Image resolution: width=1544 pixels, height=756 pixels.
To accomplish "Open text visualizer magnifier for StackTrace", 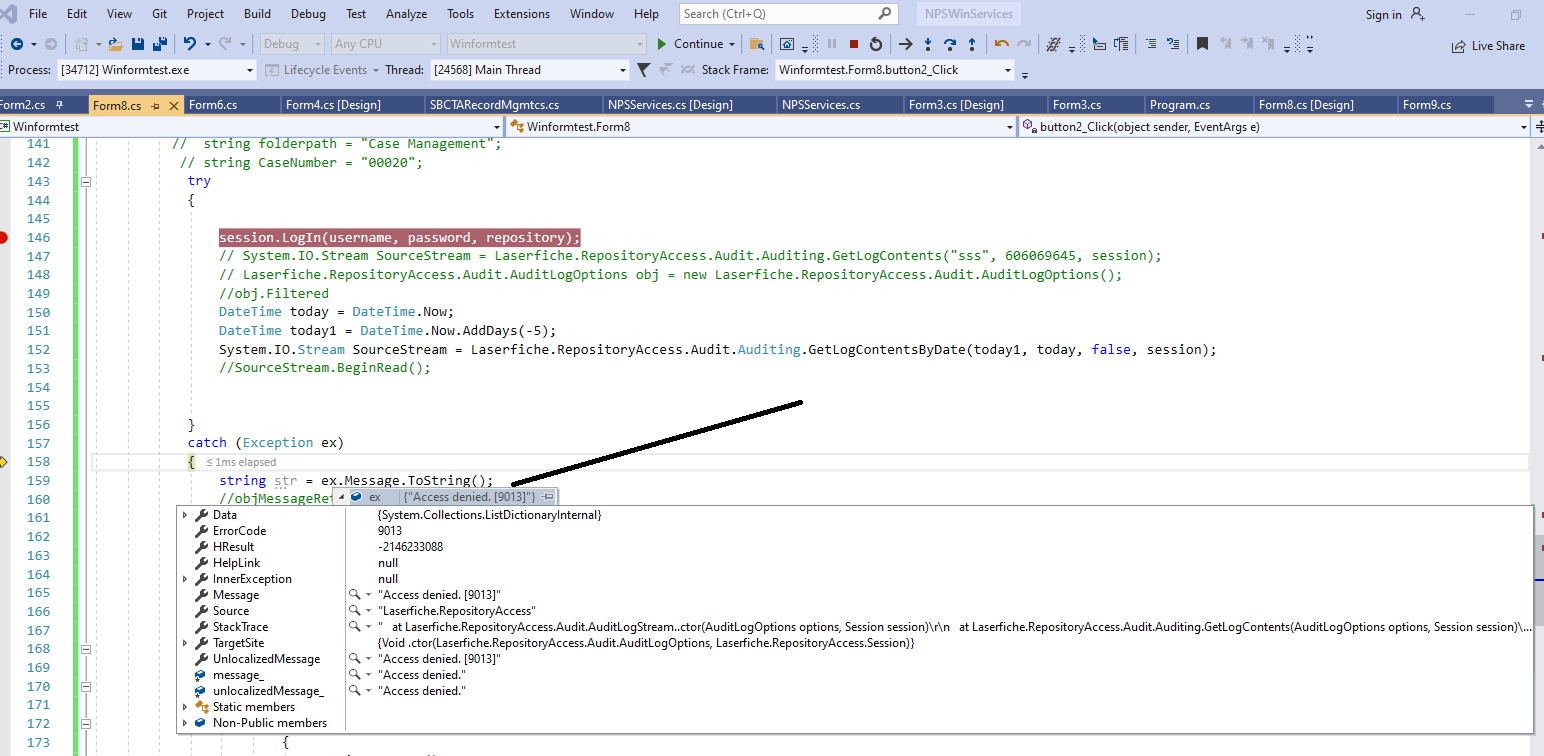I will (354, 627).
